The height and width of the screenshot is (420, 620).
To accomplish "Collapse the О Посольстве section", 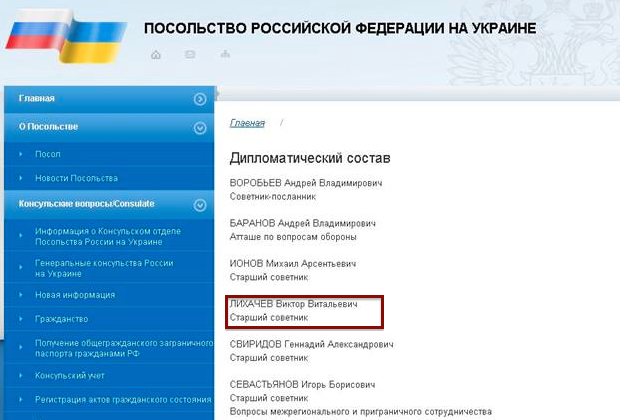I will (x=200, y=127).
